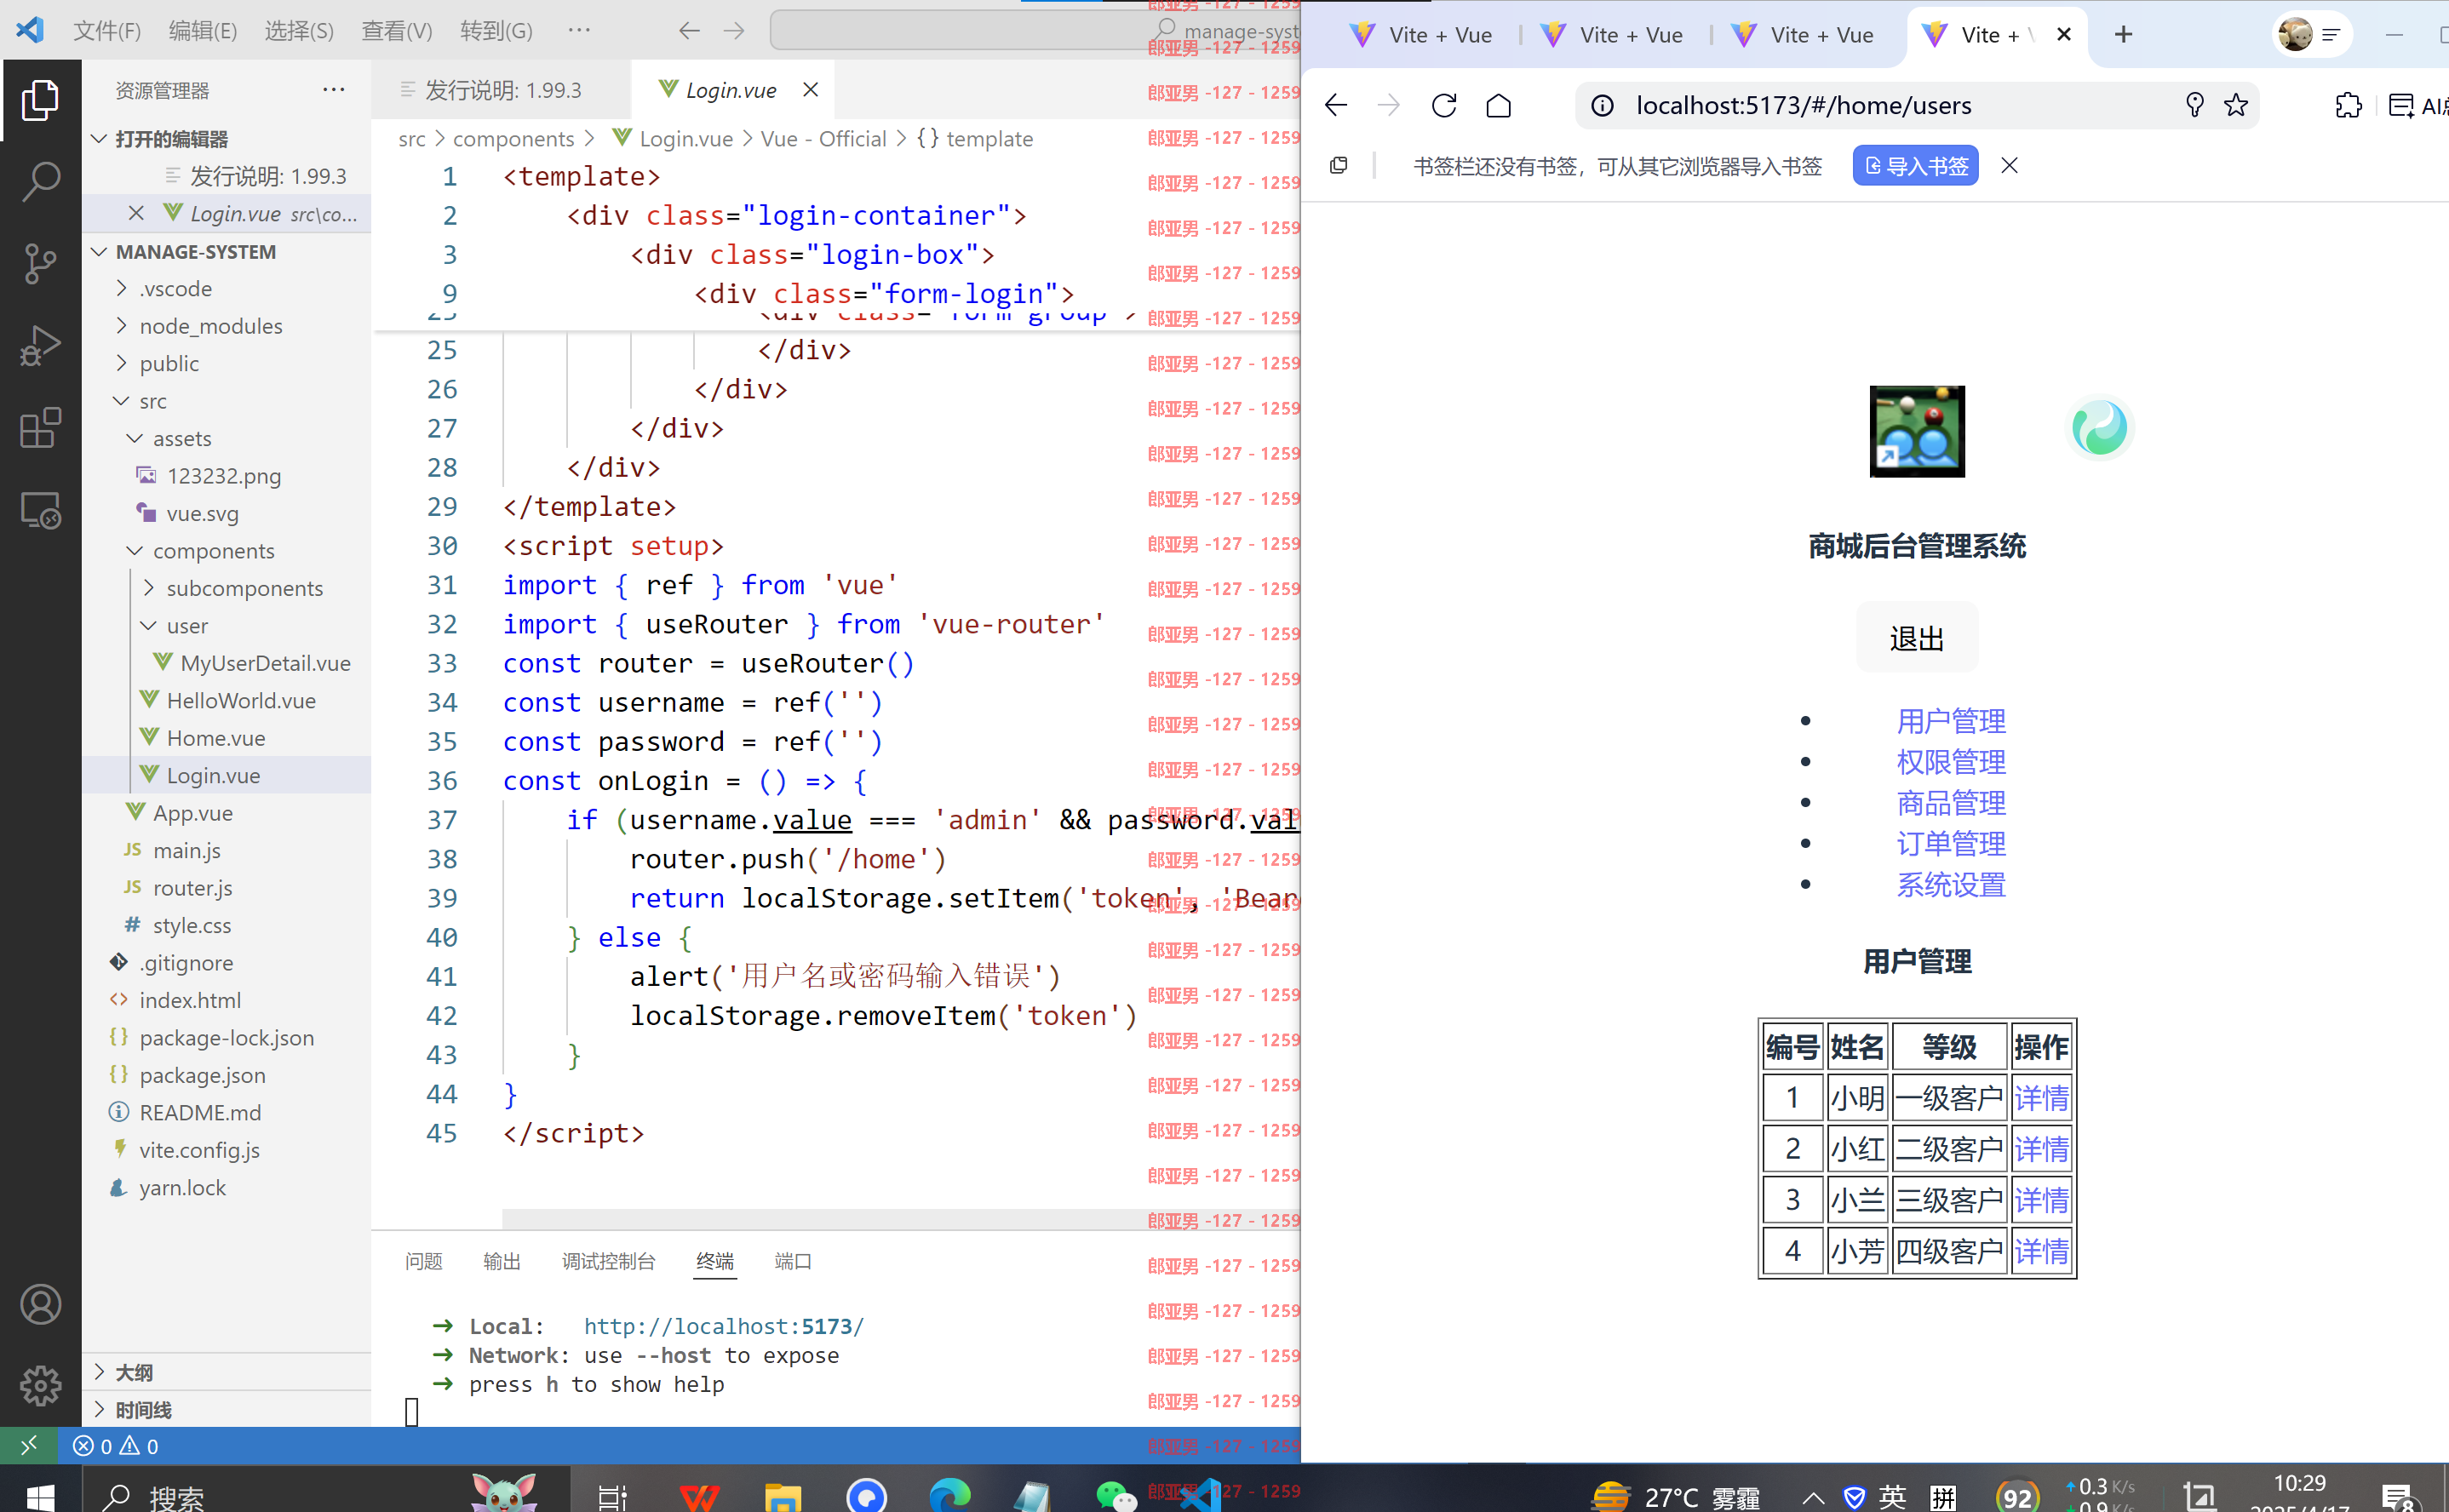Image resolution: width=2449 pixels, height=1512 pixels.
Task: Collapse the src folder
Action: [122, 401]
